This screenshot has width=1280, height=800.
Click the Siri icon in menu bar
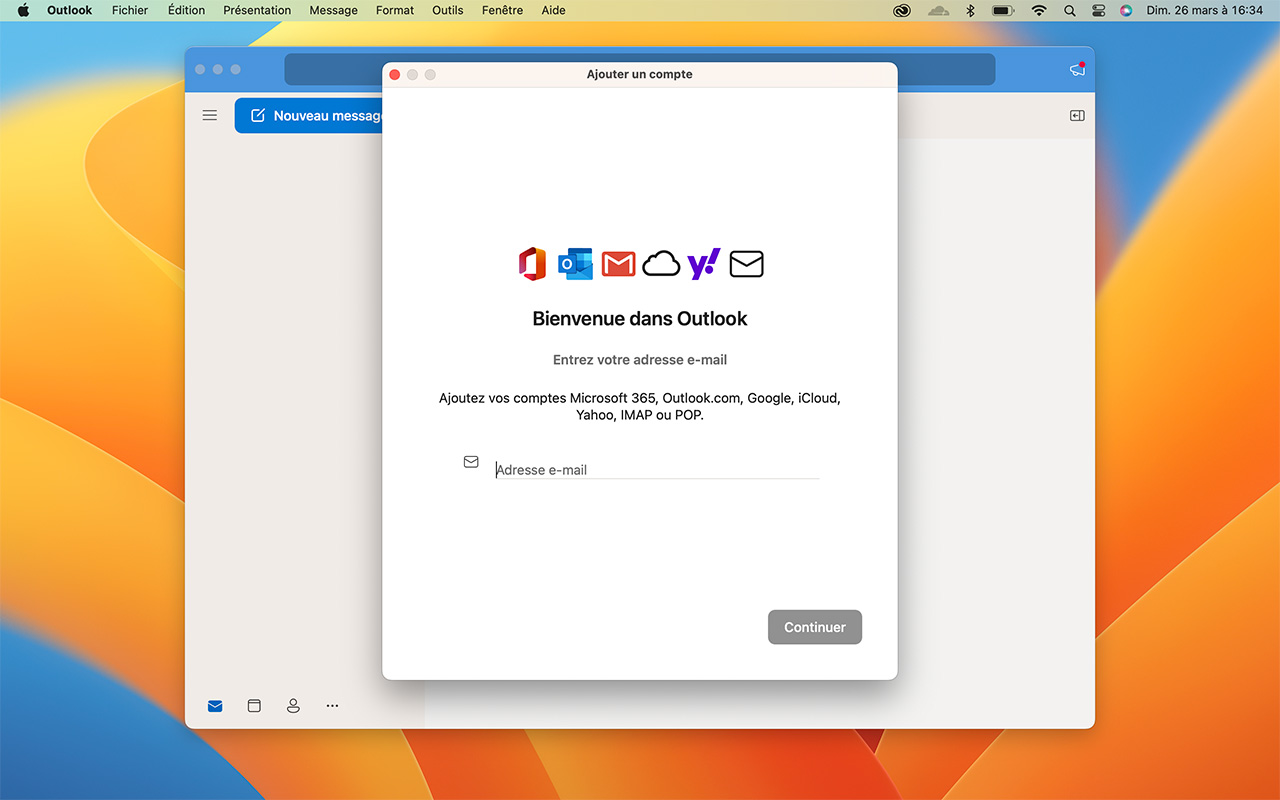click(x=1126, y=10)
